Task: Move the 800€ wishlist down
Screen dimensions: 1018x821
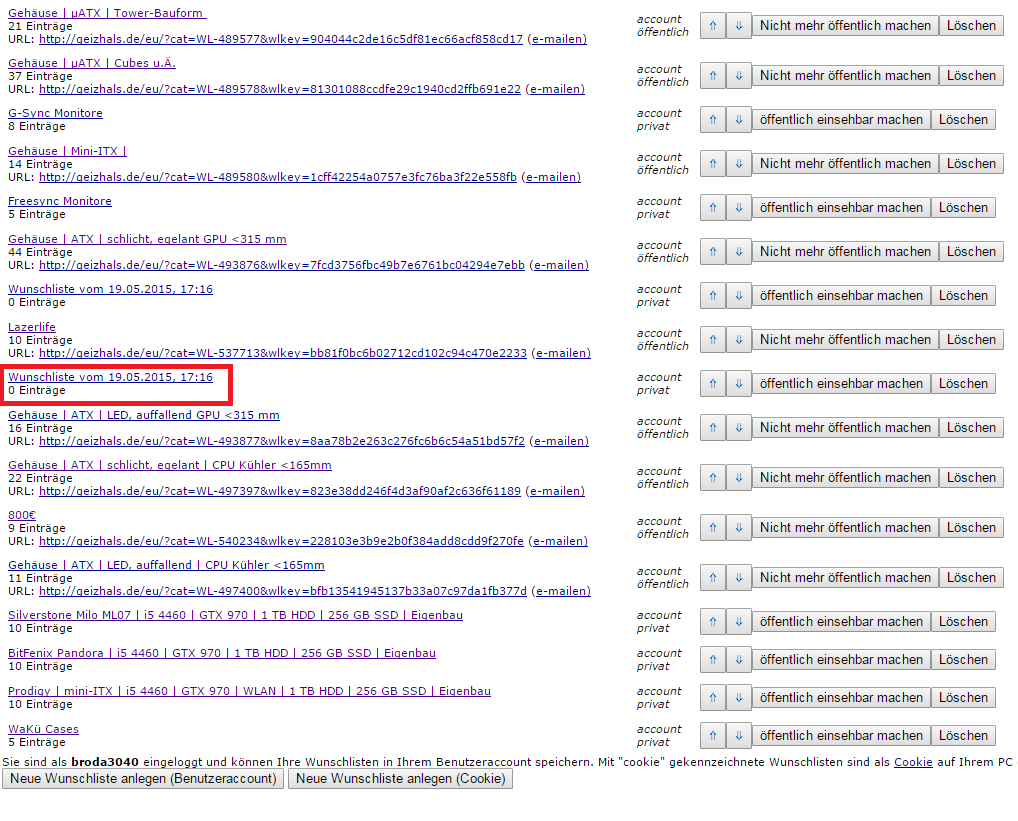Action: click(739, 528)
